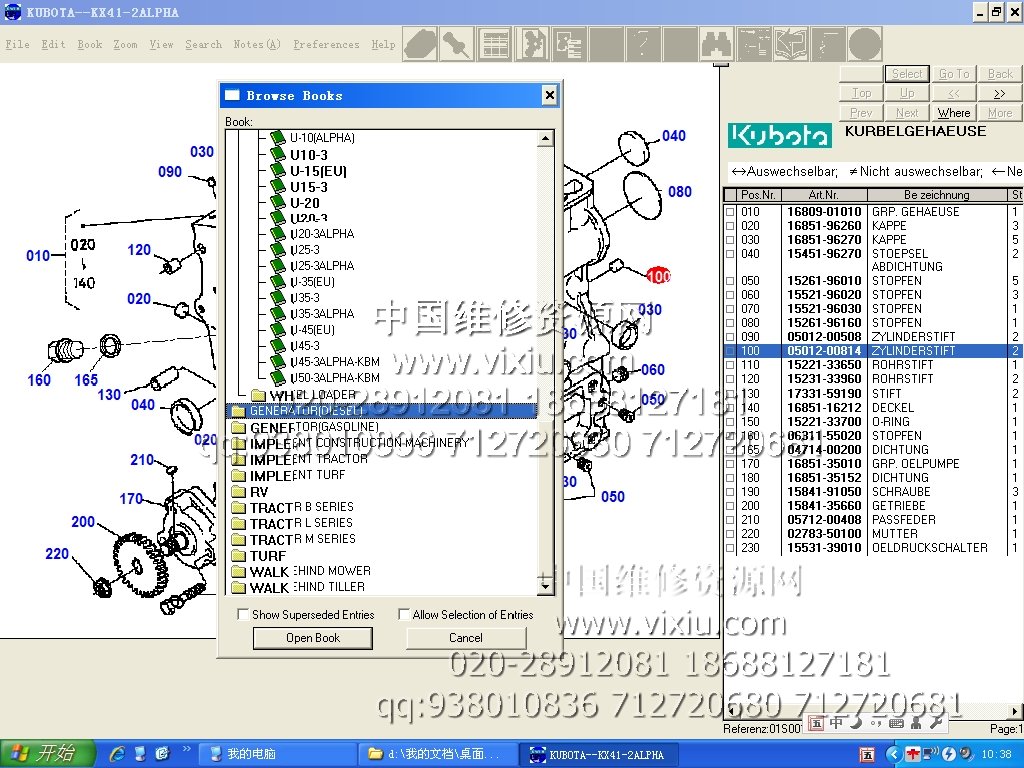Click the Cancel button in Browse Books
The image size is (1024, 768).
465,638
